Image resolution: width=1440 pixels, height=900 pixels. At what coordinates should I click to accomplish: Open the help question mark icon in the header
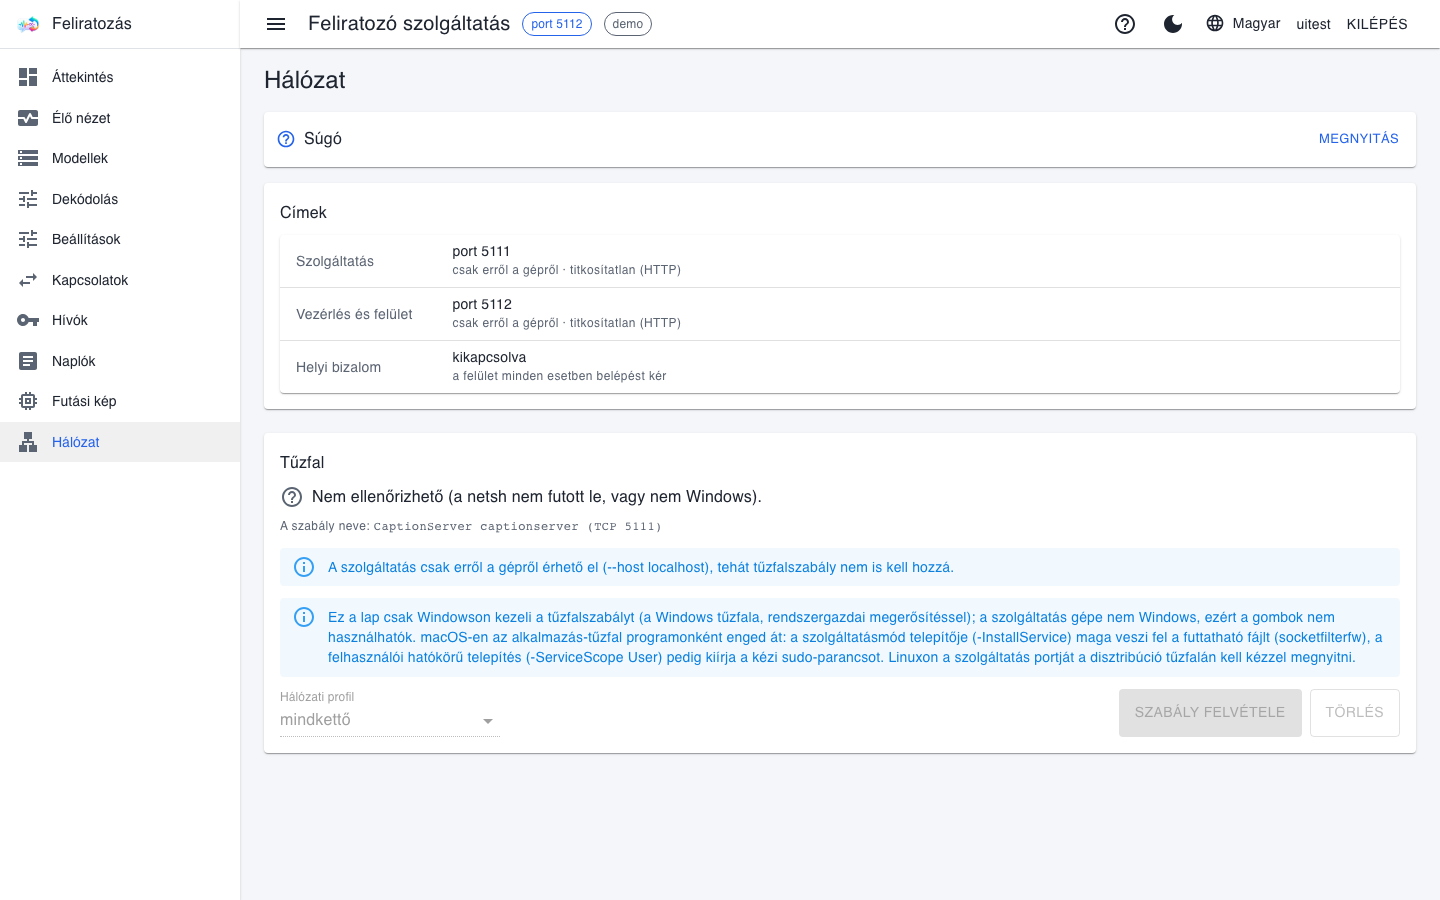1125,24
